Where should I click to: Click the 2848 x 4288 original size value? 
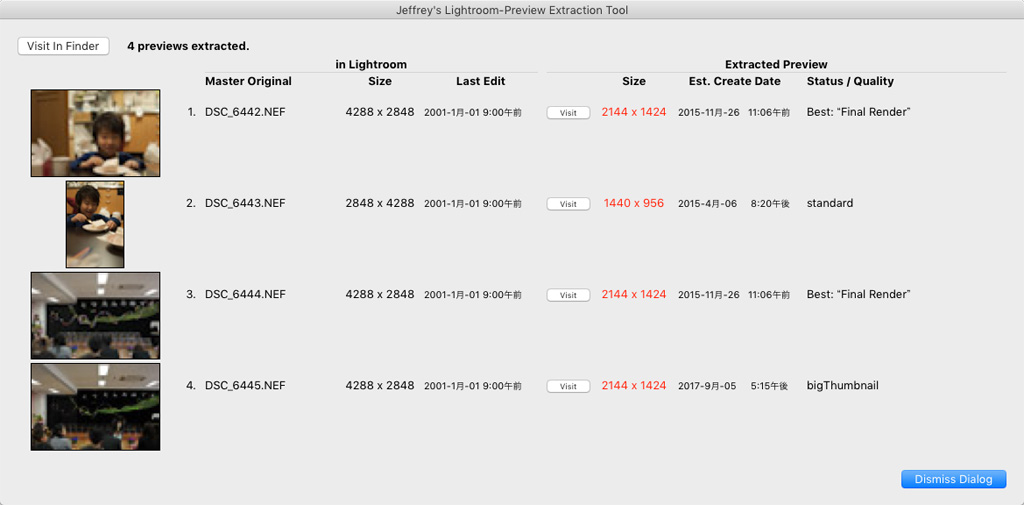tap(379, 203)
